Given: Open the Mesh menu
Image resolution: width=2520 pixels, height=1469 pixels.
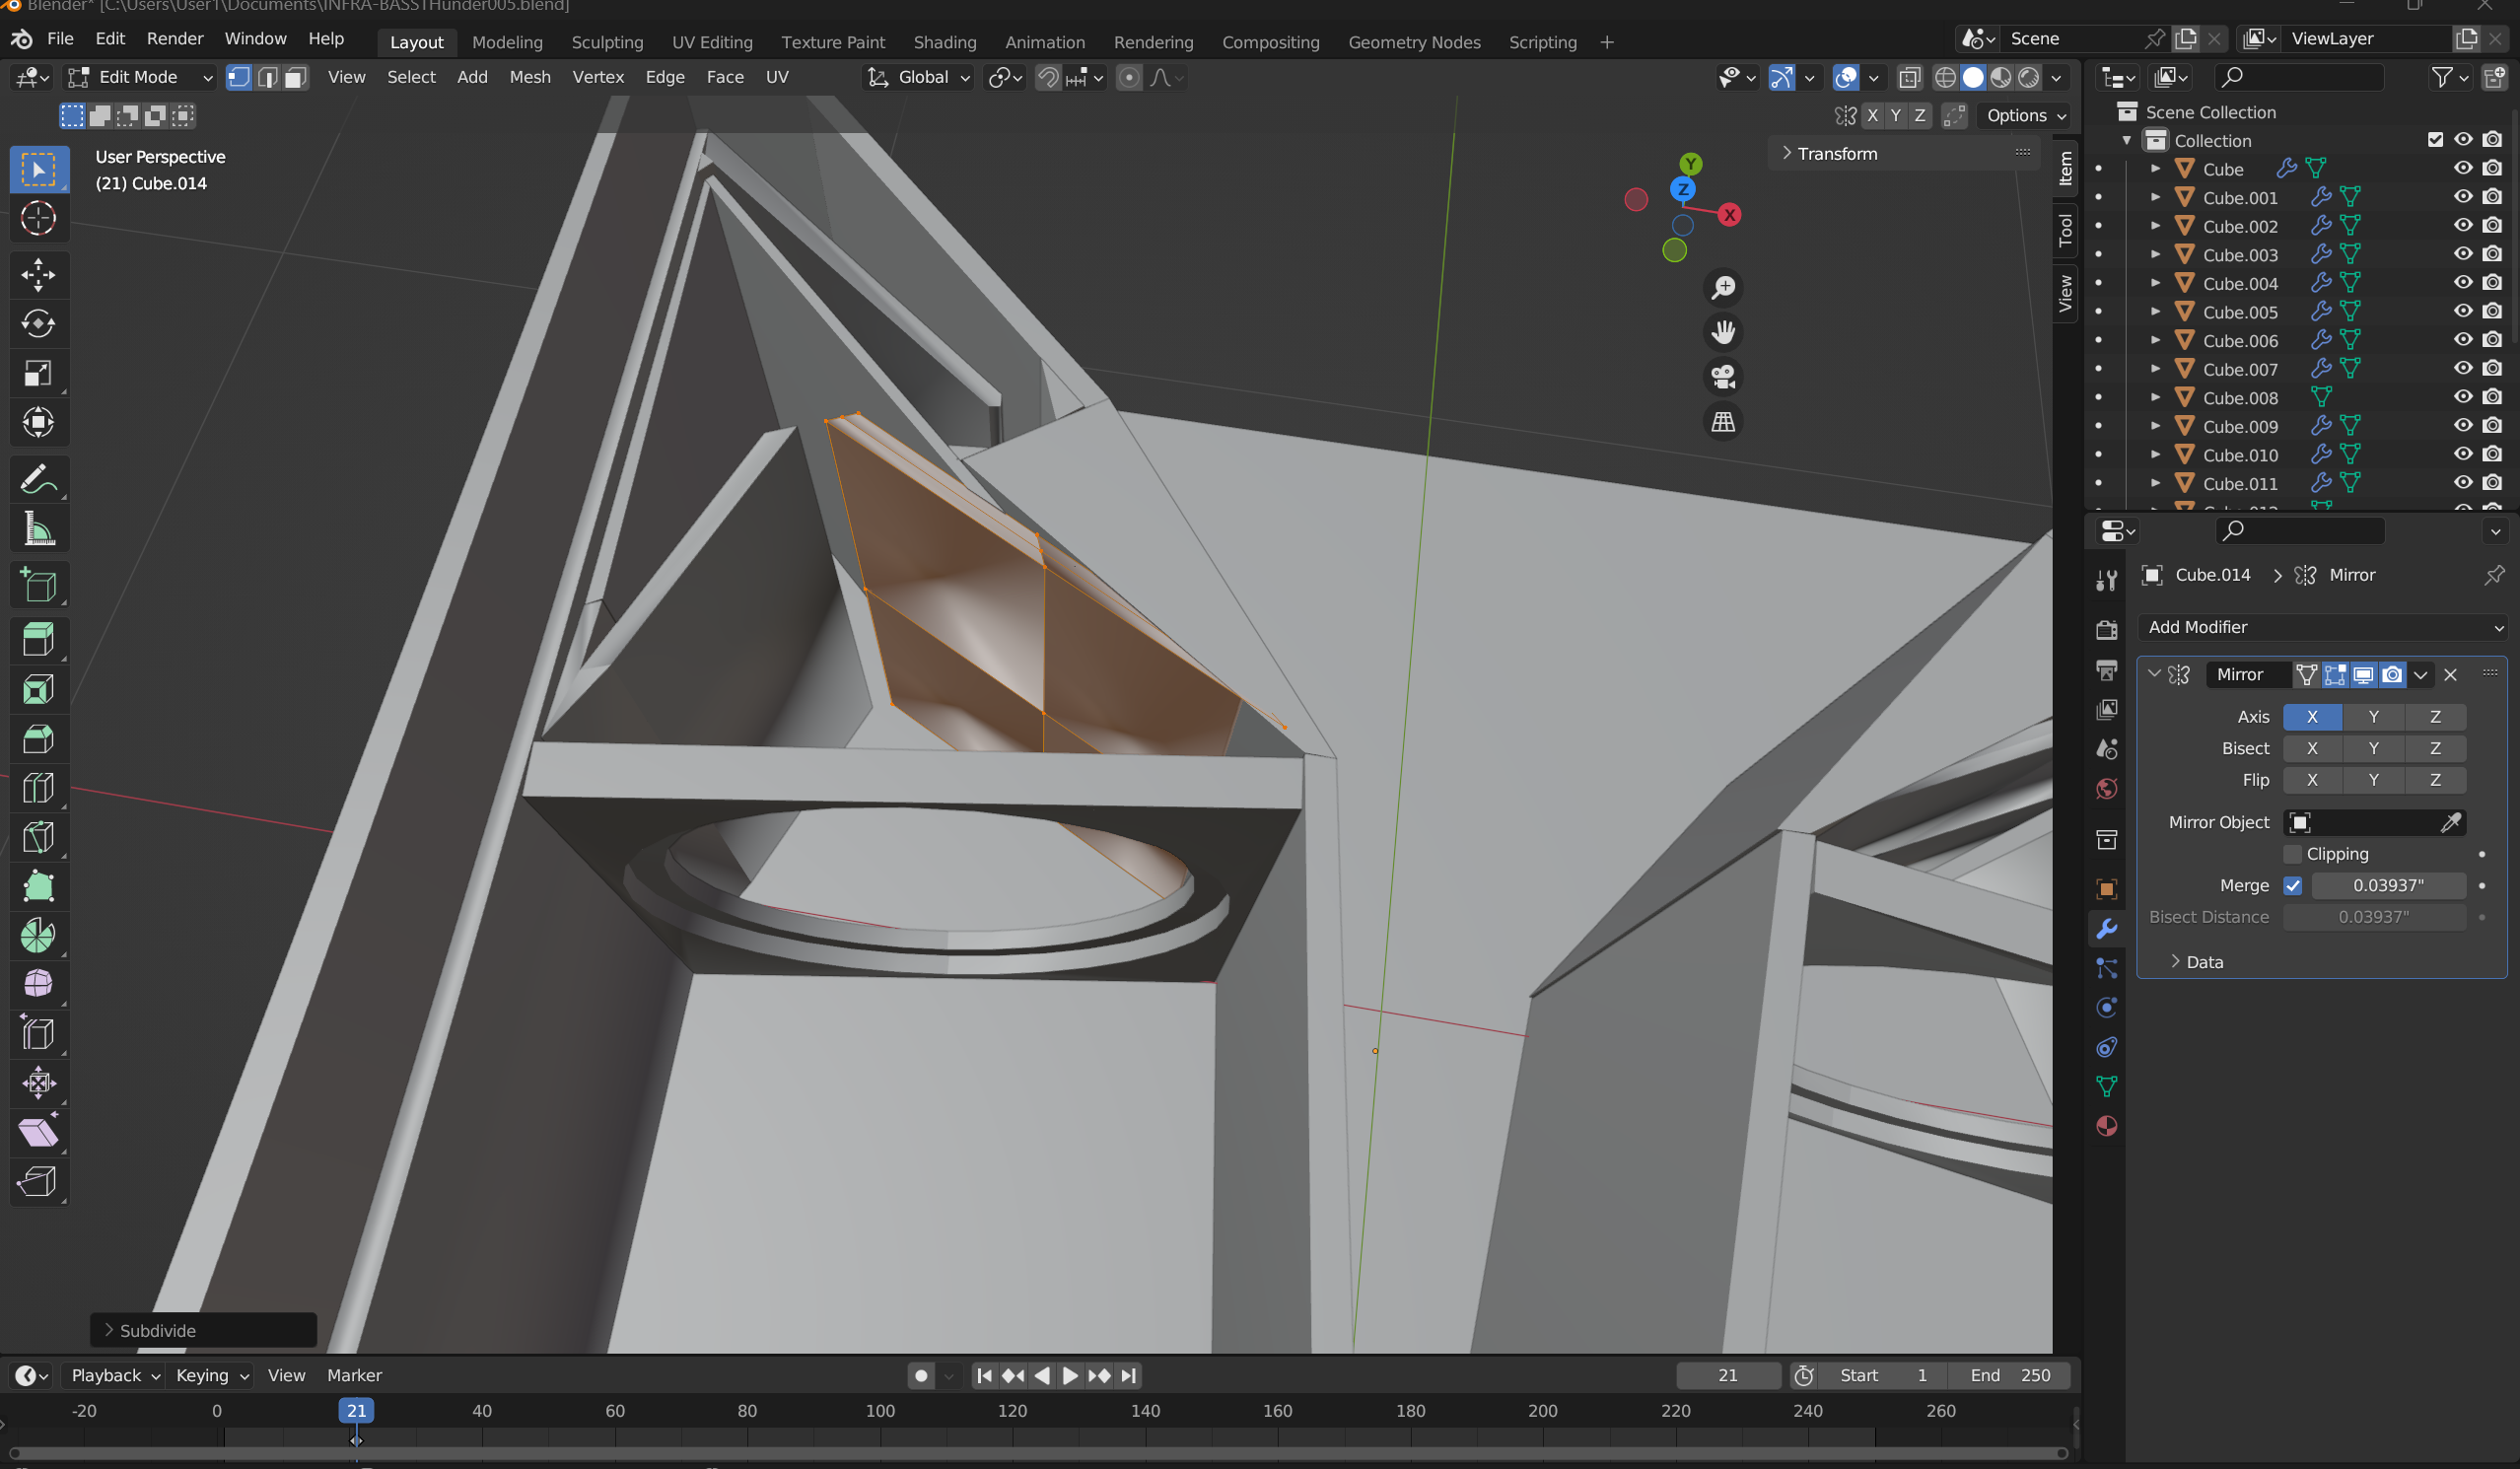Looking at the screenshot, I should [530, 77].
